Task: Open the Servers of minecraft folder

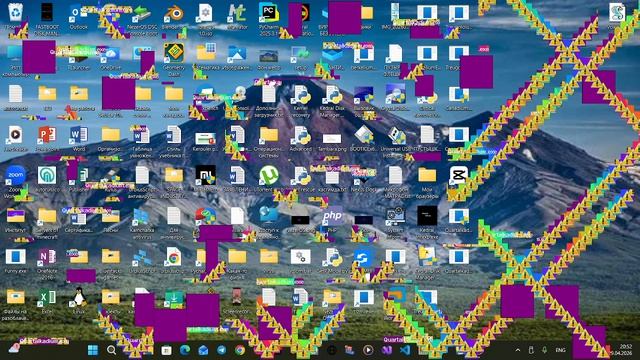Action: 47,216
